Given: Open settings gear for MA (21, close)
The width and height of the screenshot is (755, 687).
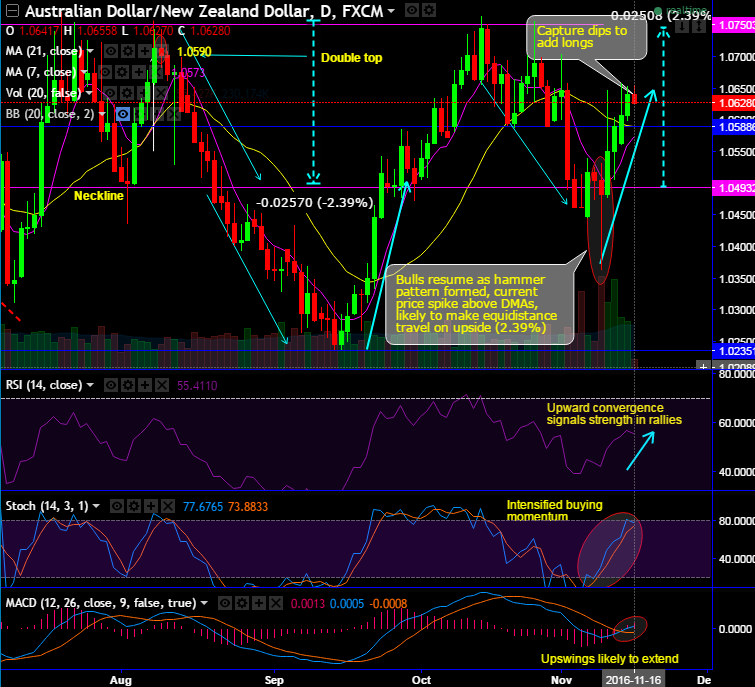Looking at the screenshot, I should pos(127,52).
